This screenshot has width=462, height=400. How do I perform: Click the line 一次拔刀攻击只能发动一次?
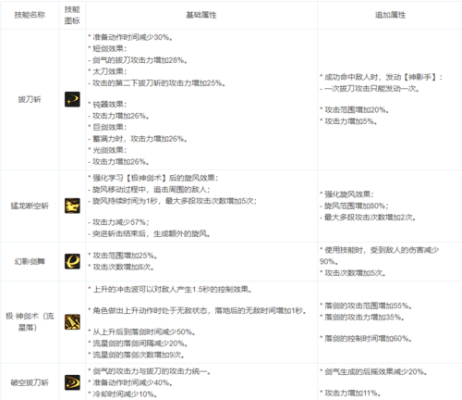(x=370, y=89)
